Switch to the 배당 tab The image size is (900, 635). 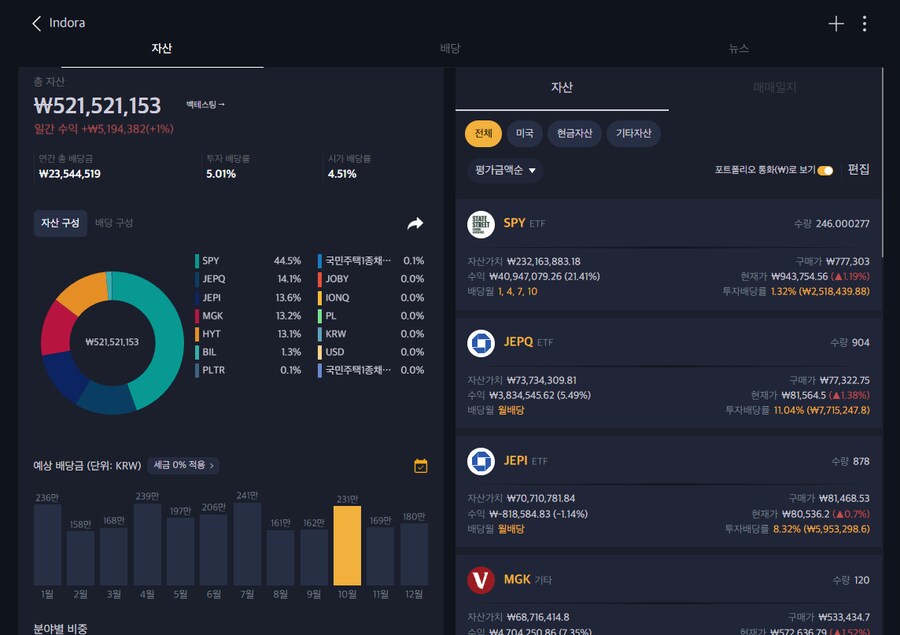click(450, 48)
